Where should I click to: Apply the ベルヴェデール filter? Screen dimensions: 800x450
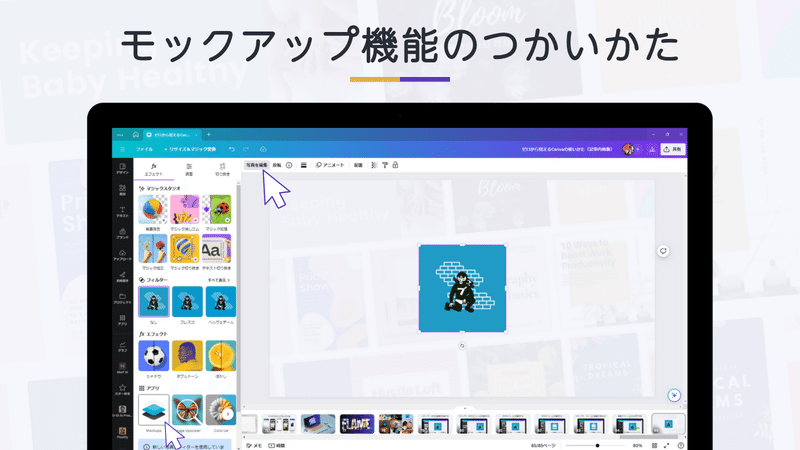click(221, 302)
